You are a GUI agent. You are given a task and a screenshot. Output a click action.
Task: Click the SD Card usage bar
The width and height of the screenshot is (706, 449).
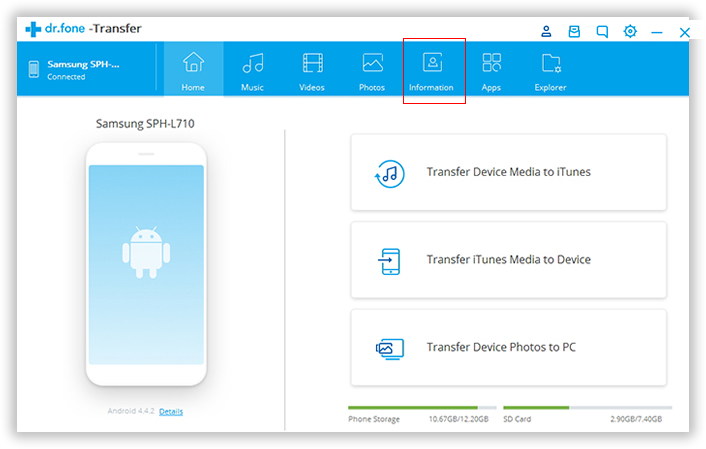(x=588, y=408)
